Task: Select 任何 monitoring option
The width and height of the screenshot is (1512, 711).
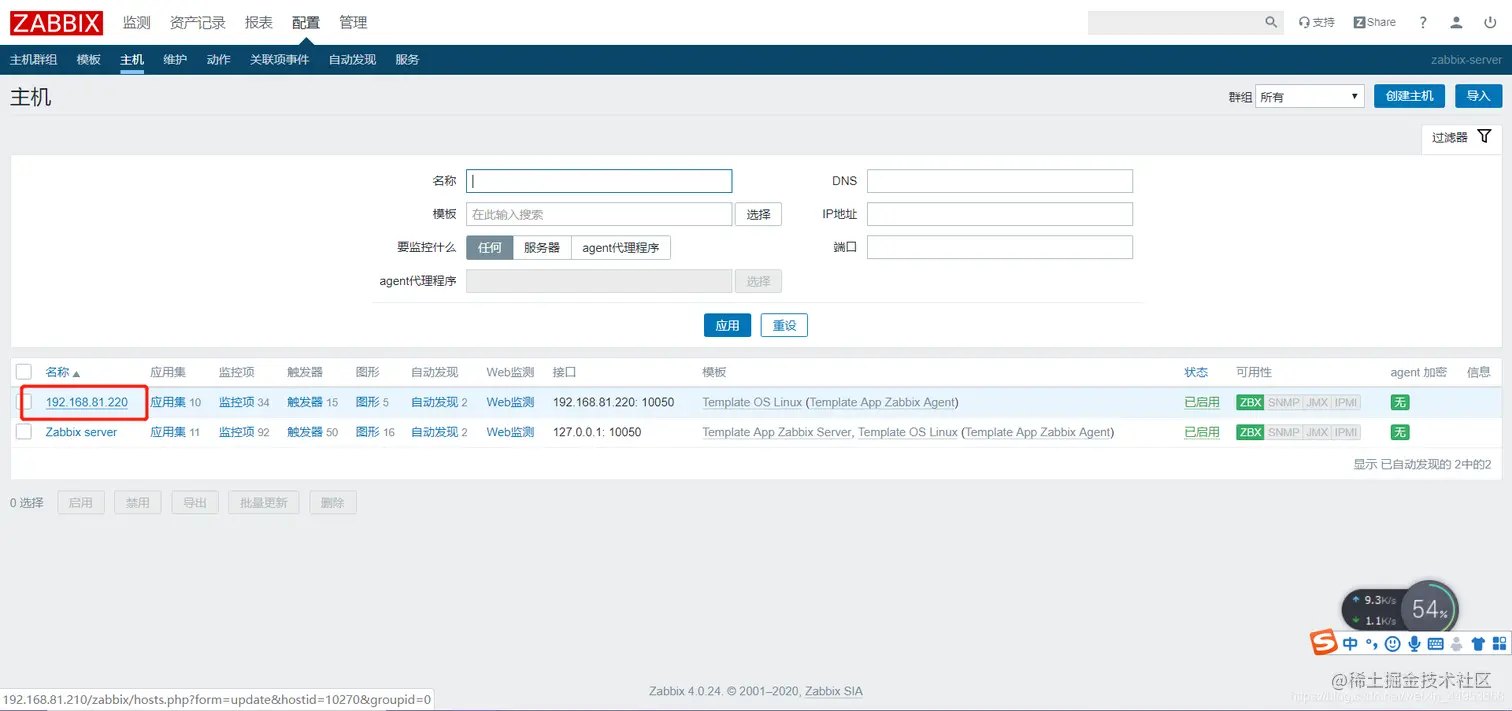Action: (x=490, y=248)
